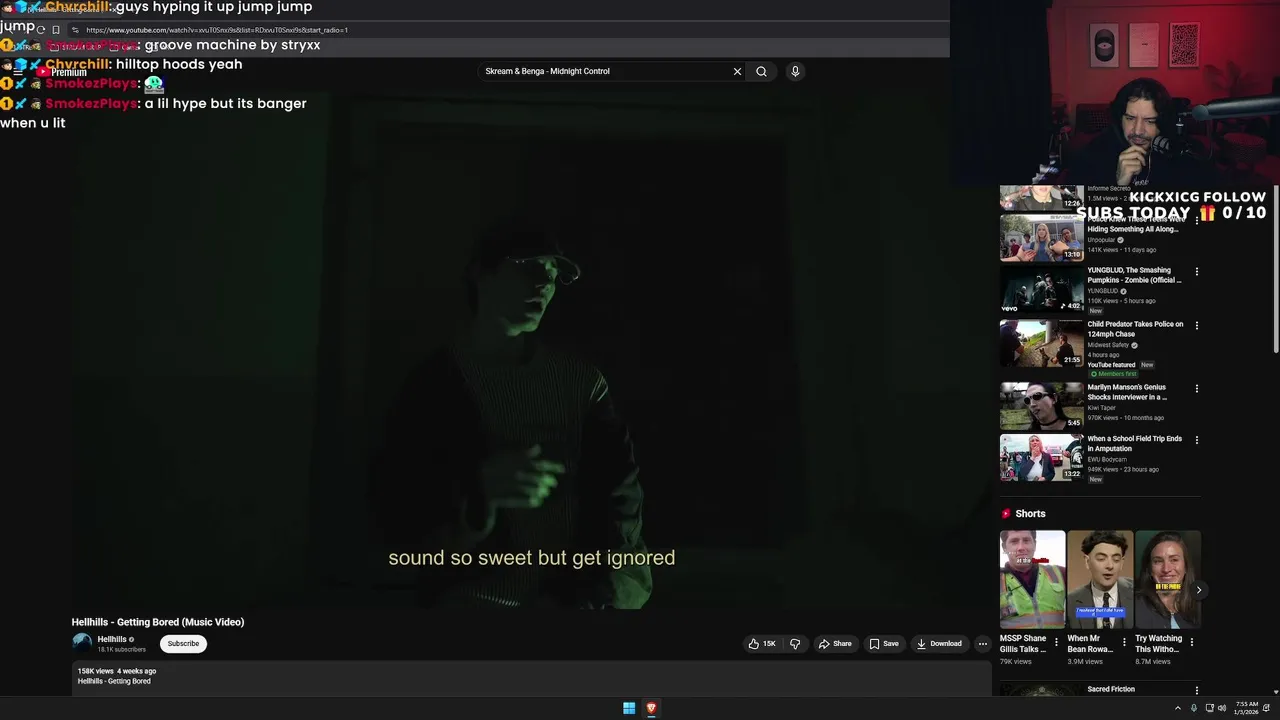Play Marilyn Manson's Genius video thumbnail
This screenshot has height=720, width=1280.
click(x=1042, y=405)
